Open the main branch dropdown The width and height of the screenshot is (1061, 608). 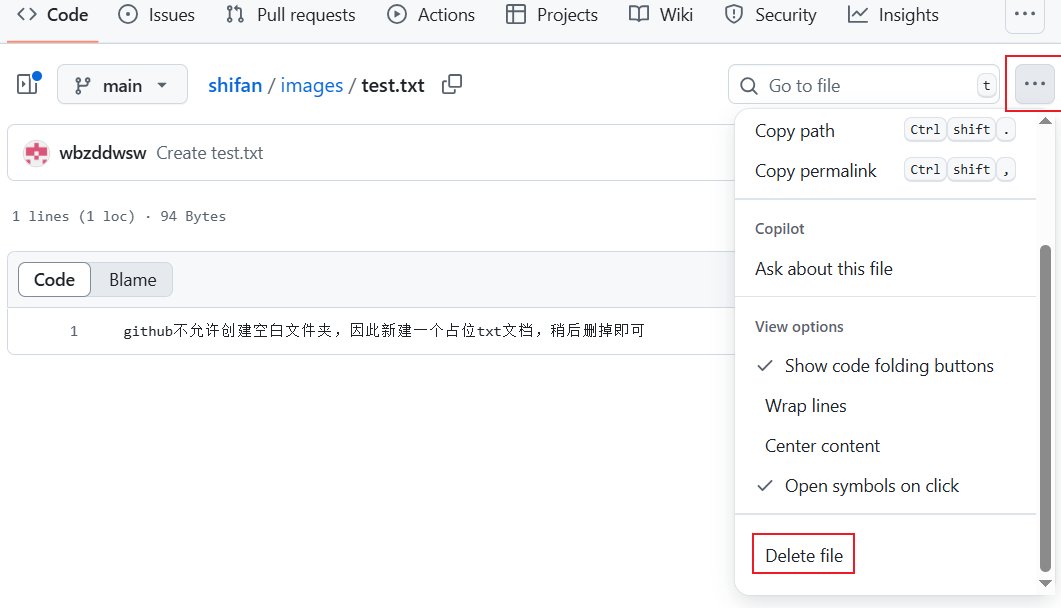(122, 85)
